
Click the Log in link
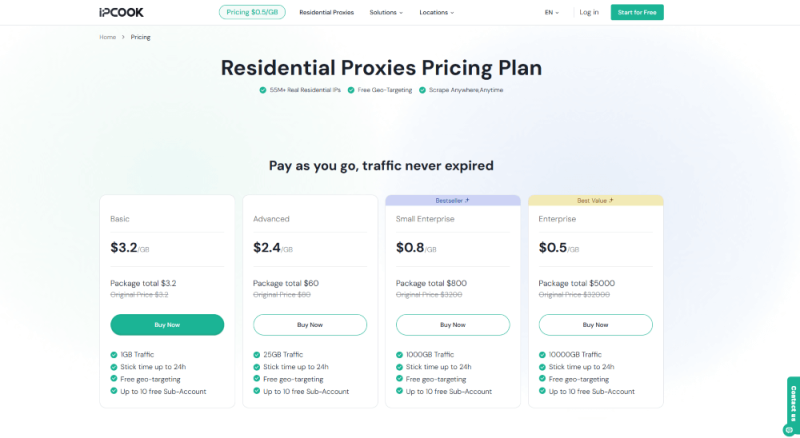click(589, 12)
